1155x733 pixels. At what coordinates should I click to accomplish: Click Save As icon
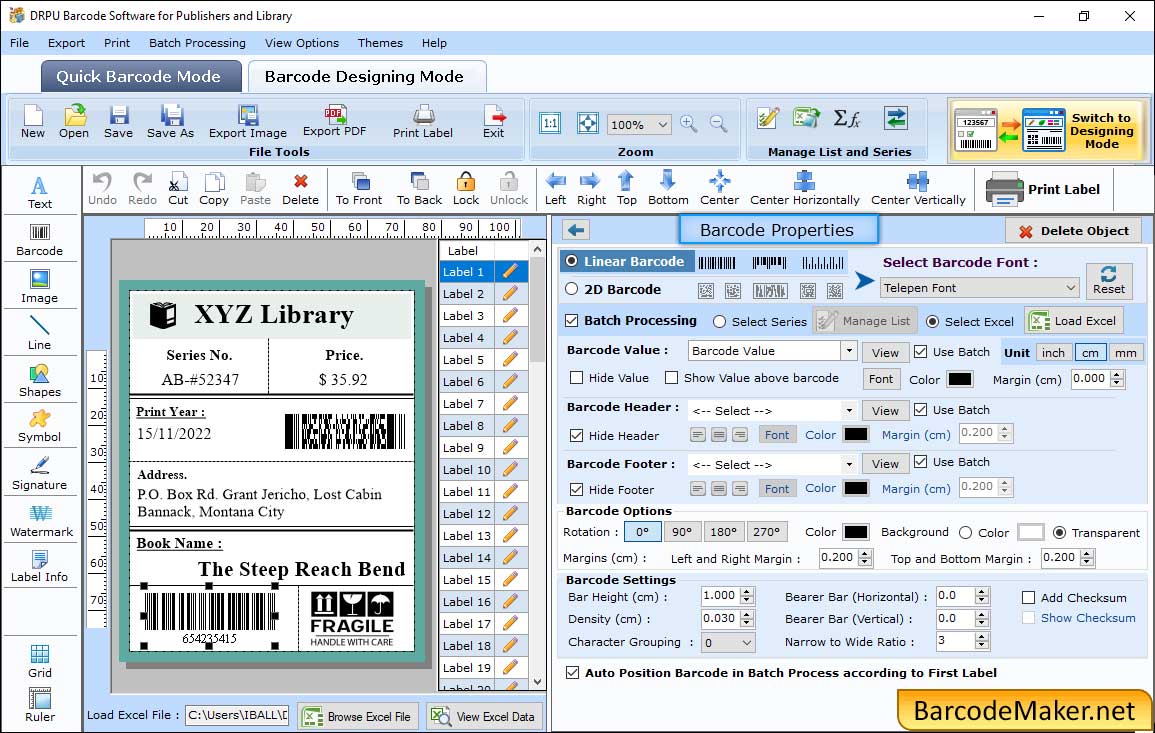click(x=171, y=122)
